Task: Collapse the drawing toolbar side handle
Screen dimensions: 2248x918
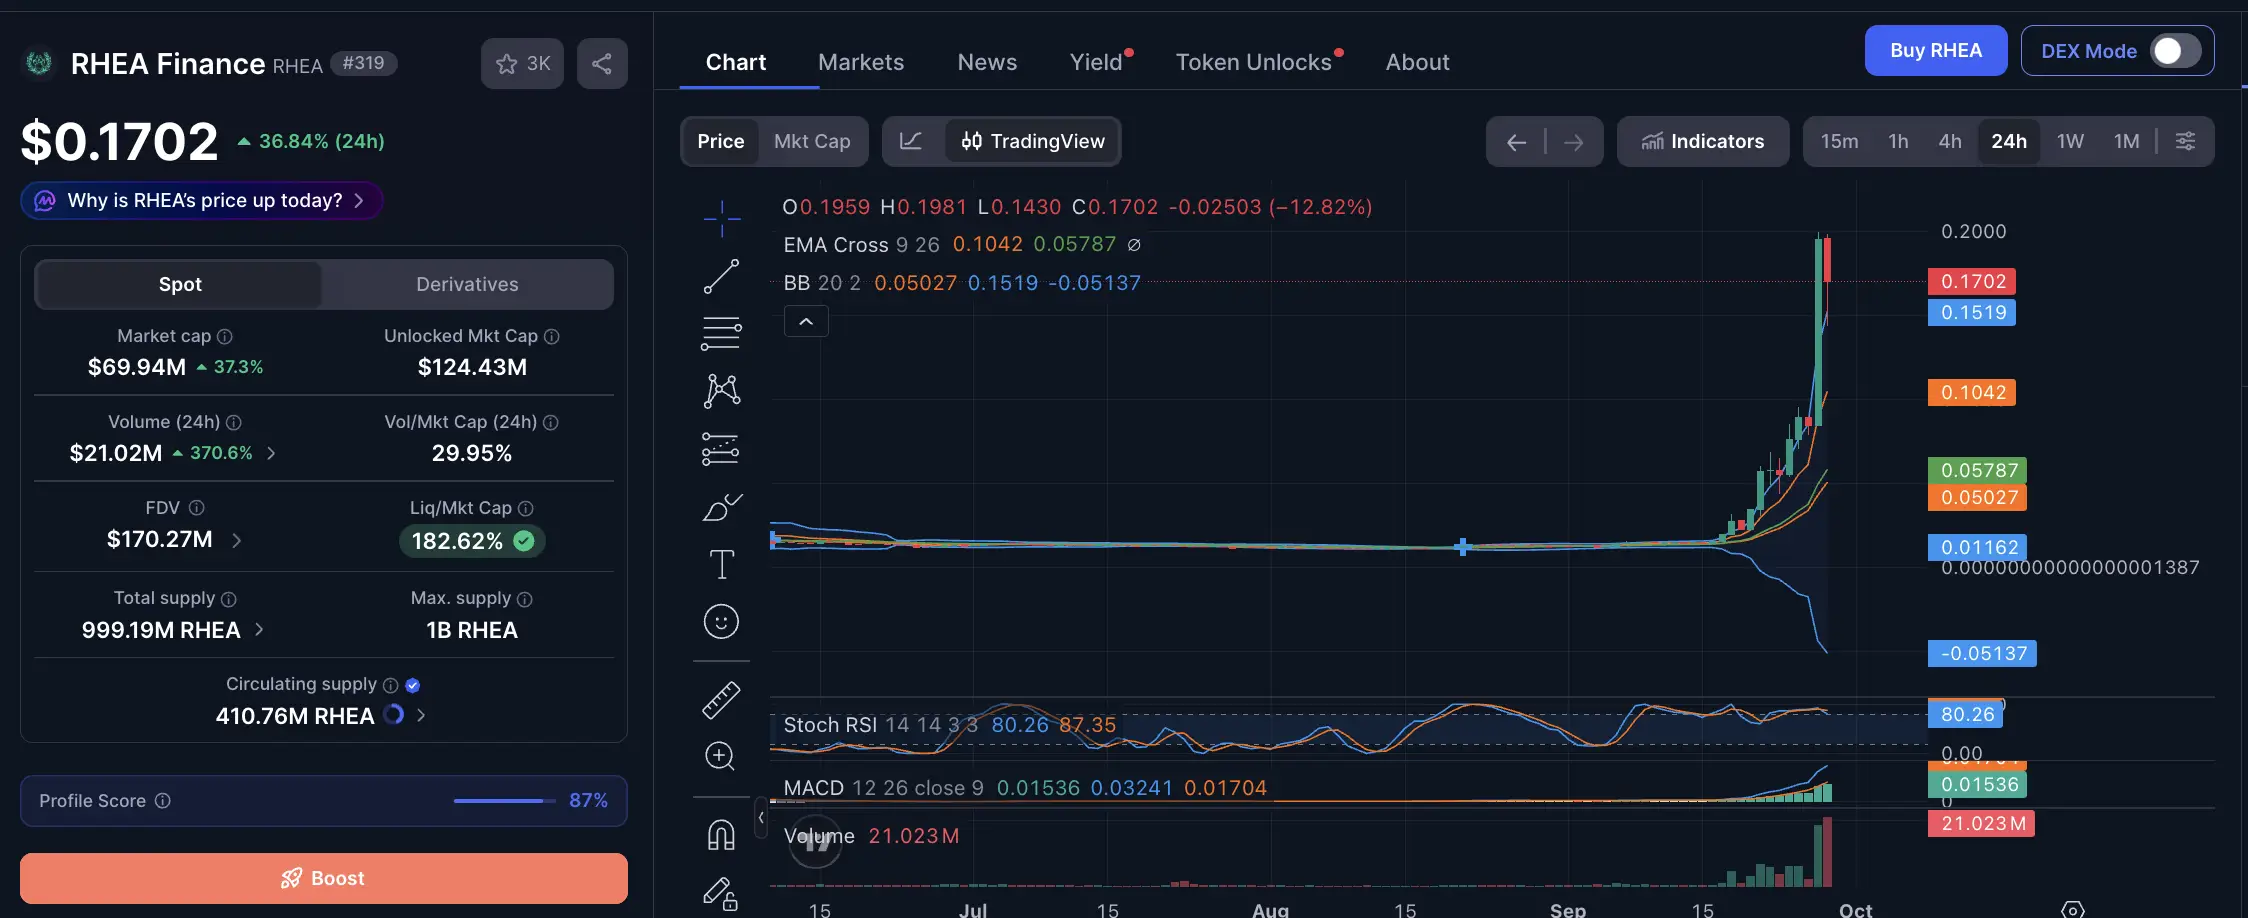Action: (x=761, y=818)
